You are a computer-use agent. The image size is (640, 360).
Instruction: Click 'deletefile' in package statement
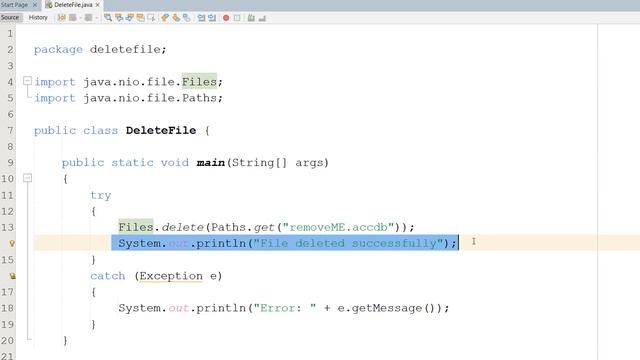[x=125, y=49]
